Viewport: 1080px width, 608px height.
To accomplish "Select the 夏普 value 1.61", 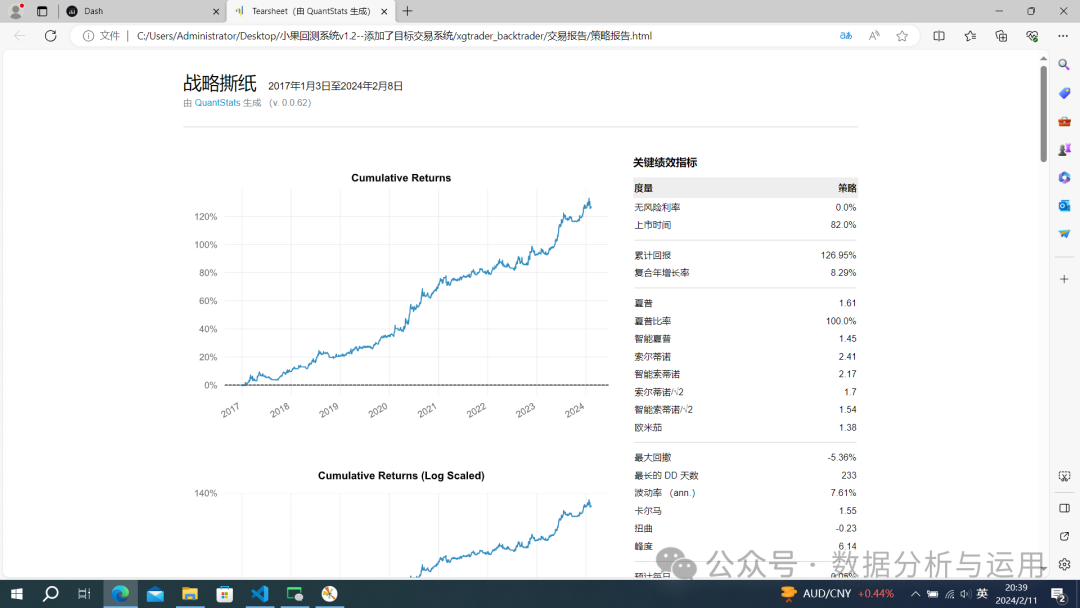I will (x=847, y=304).
